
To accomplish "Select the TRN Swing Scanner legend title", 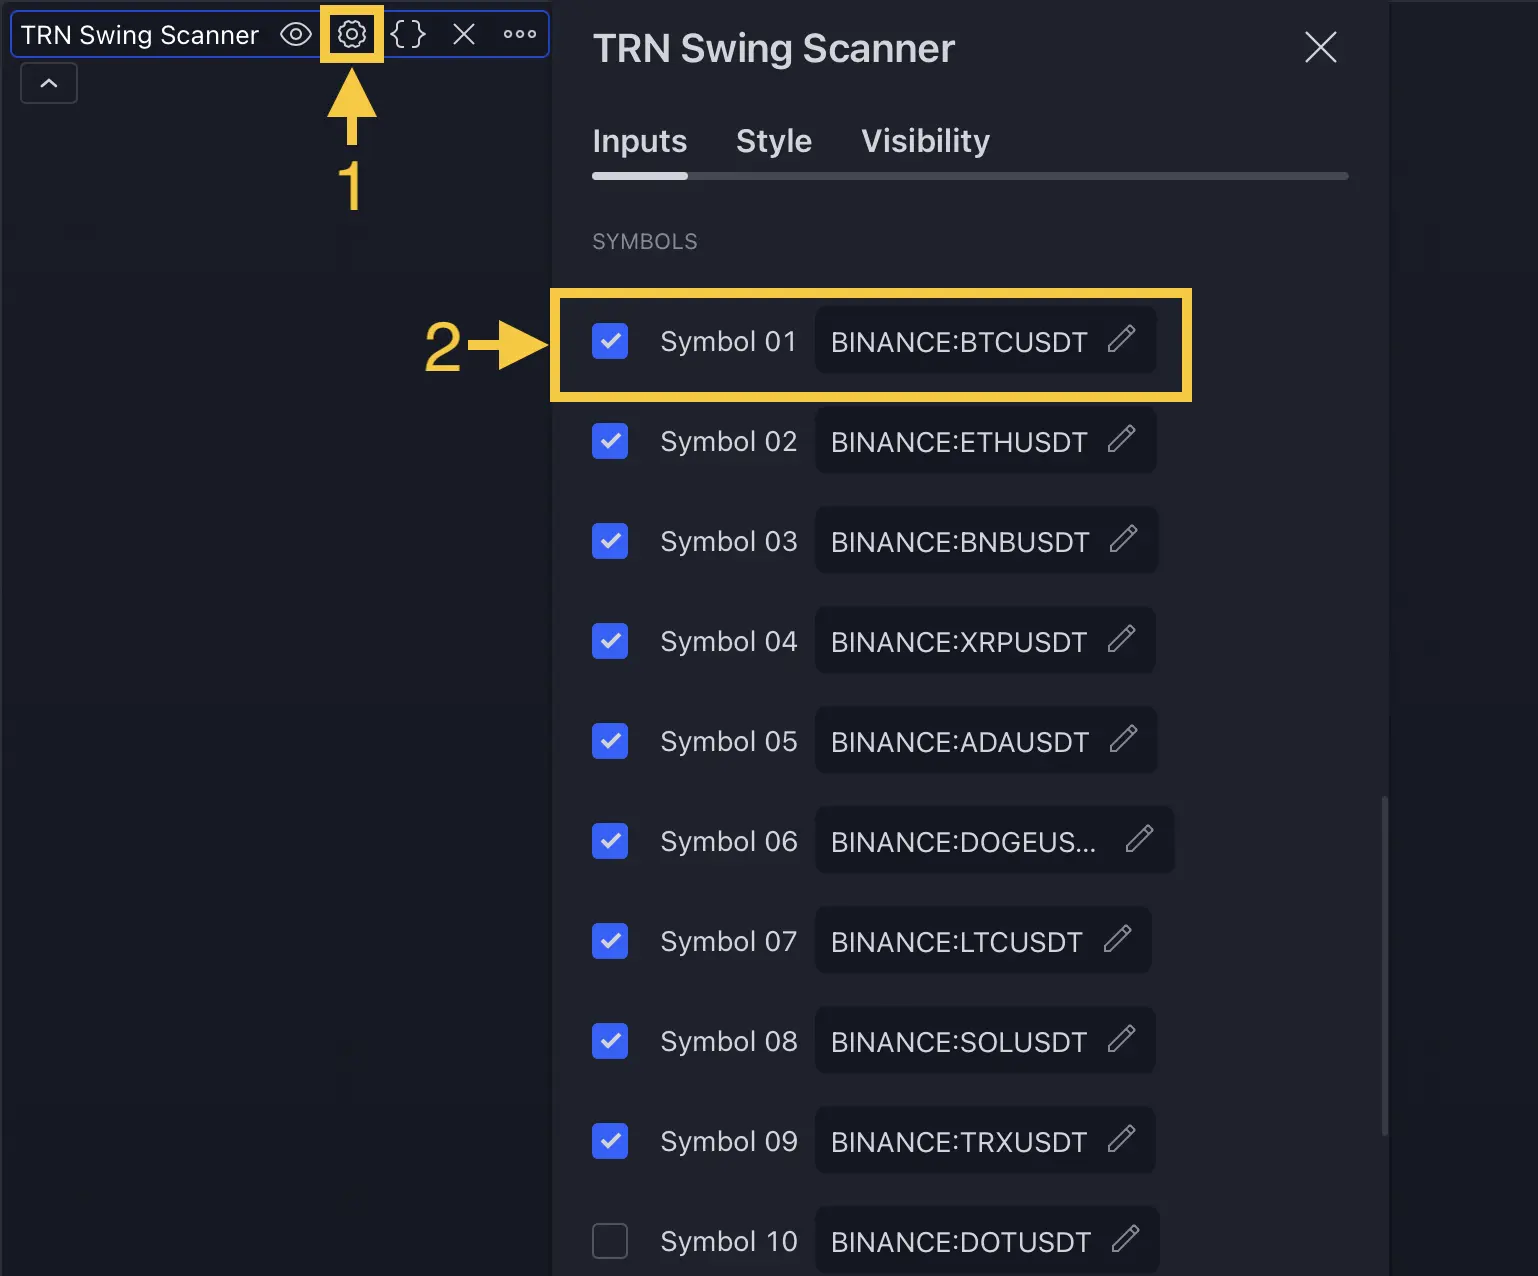I will click(x=140, y=33).
